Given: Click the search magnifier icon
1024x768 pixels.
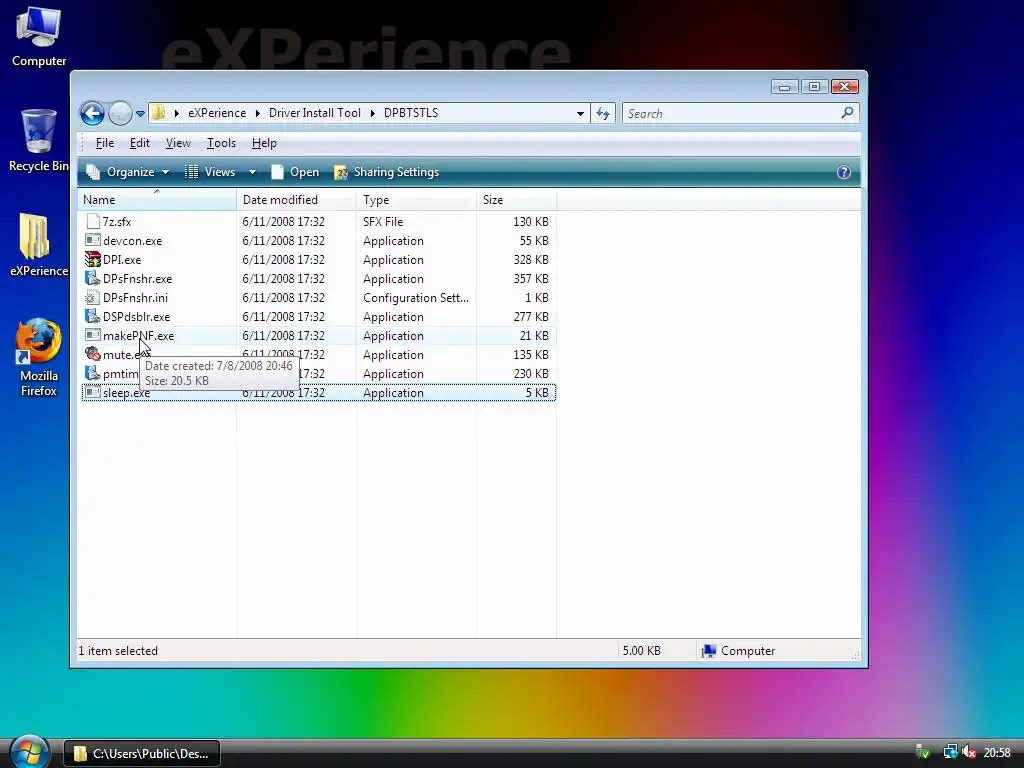Looking at the screenshot, I should point(848,113).
